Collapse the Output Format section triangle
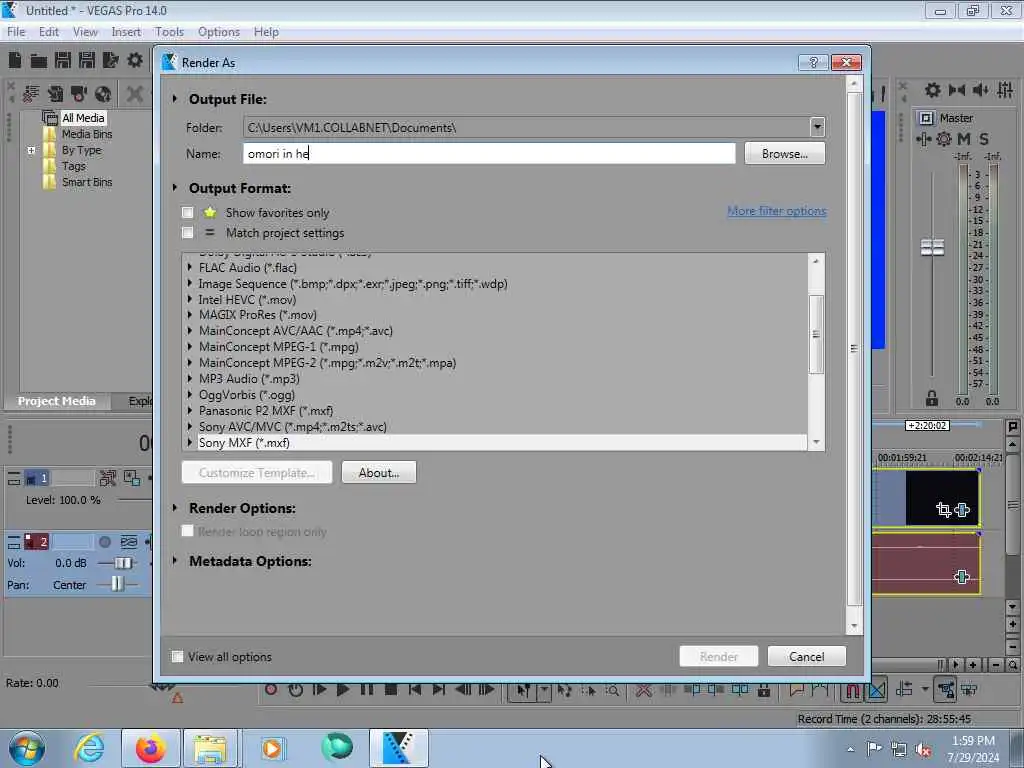The height and width of the screenshot is (768, 1024). pyautogui.click(x=175, y=187)
